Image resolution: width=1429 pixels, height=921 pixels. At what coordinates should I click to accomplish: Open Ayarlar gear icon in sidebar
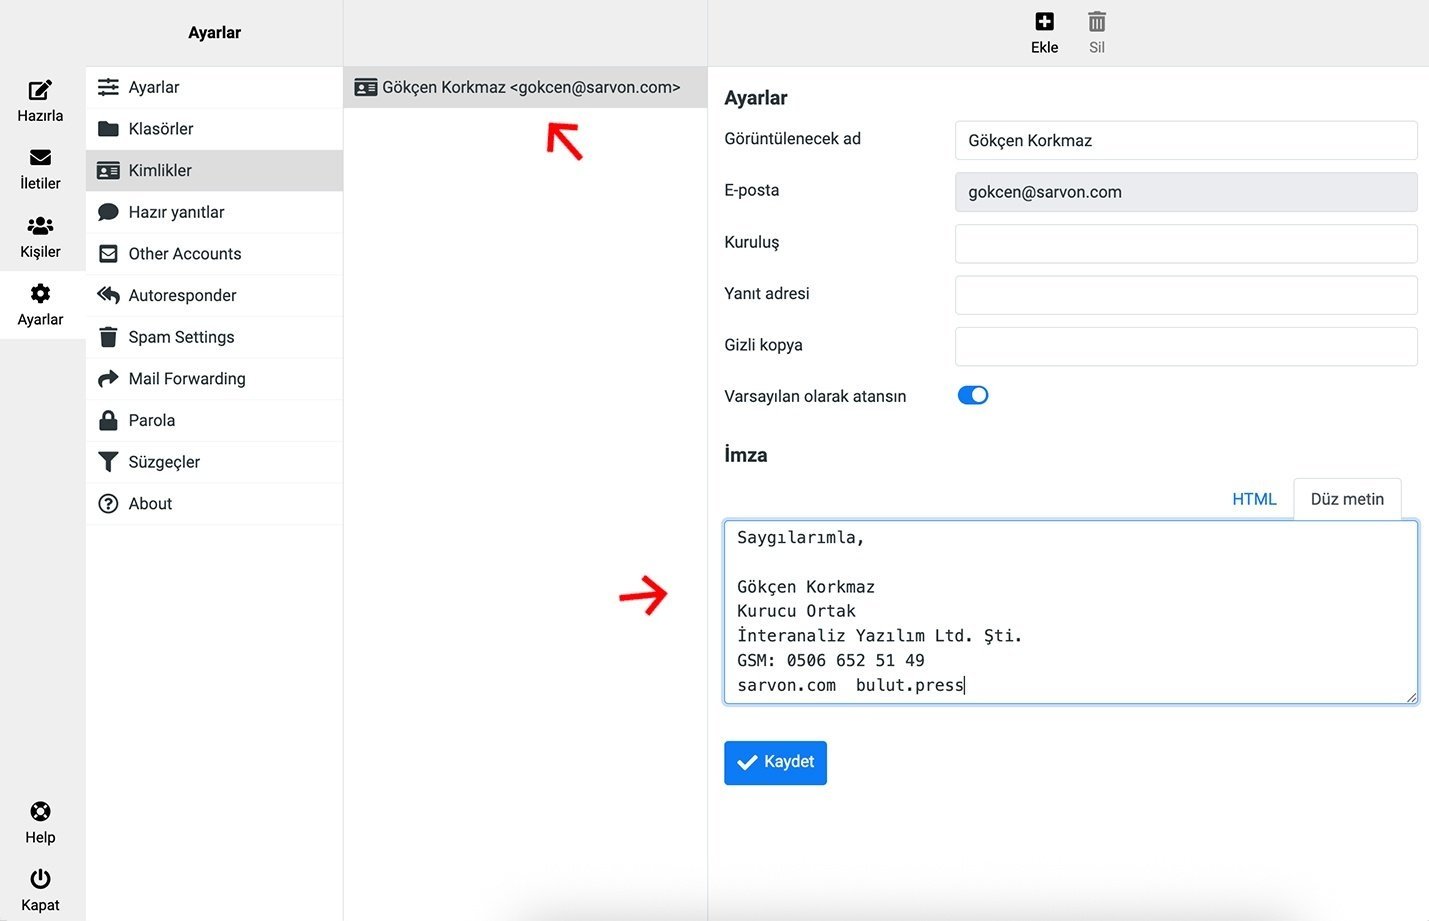(x=40, y=294)
